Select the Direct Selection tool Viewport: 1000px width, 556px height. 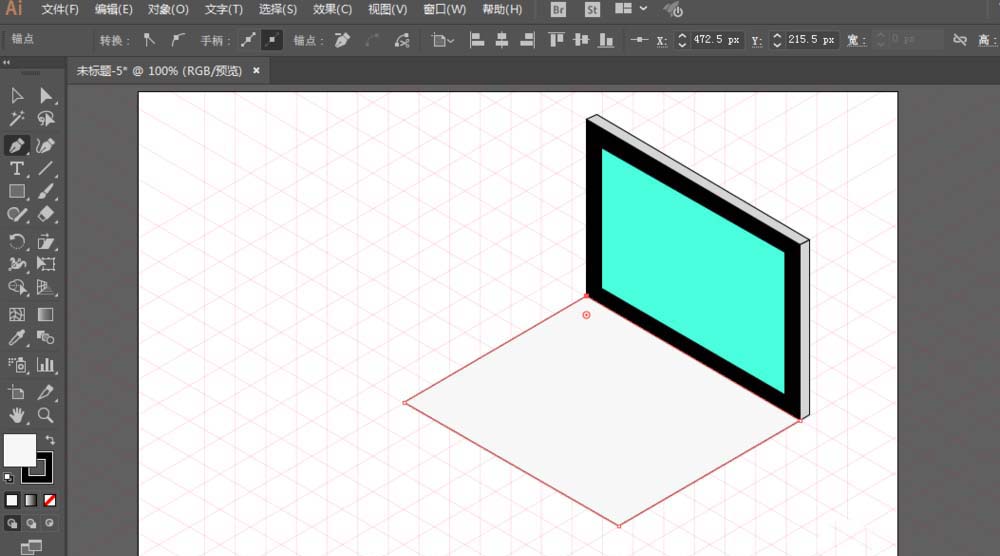coord(45,96)
